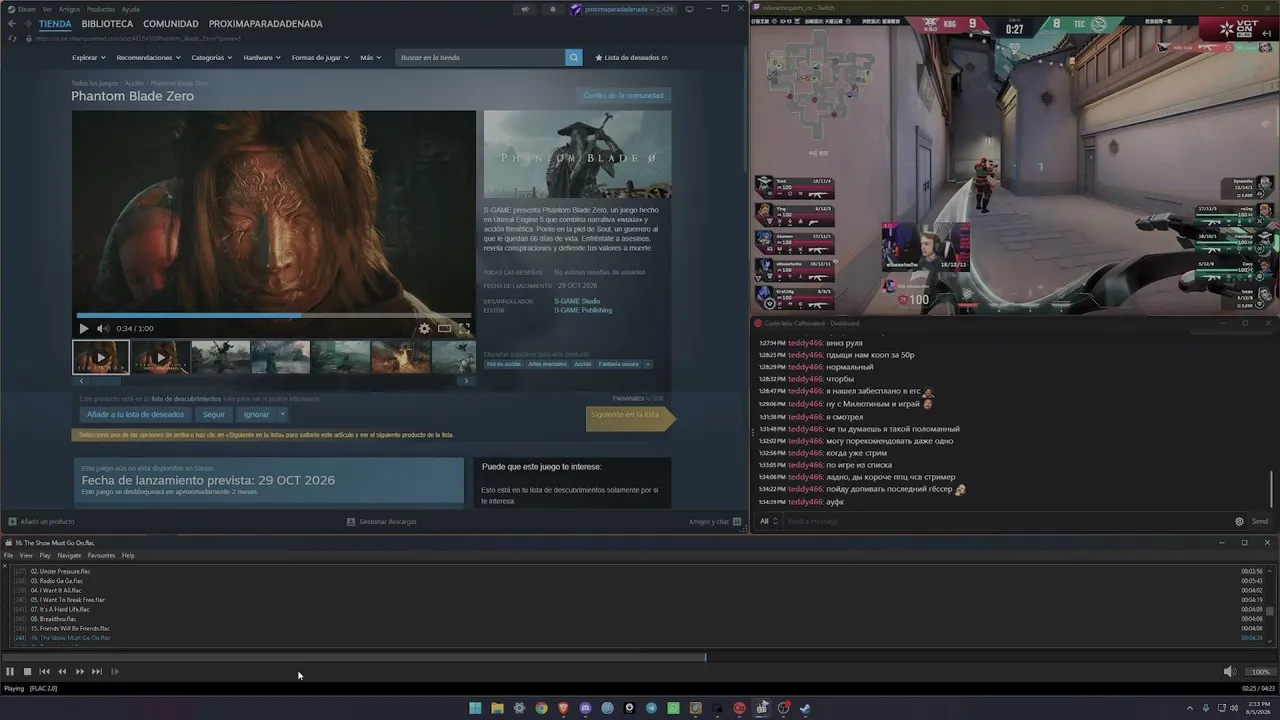The height and width of the screenshot is (720, 1280).
Task: Open Steam from the taskbar
Action: click(x=805, y=708)
